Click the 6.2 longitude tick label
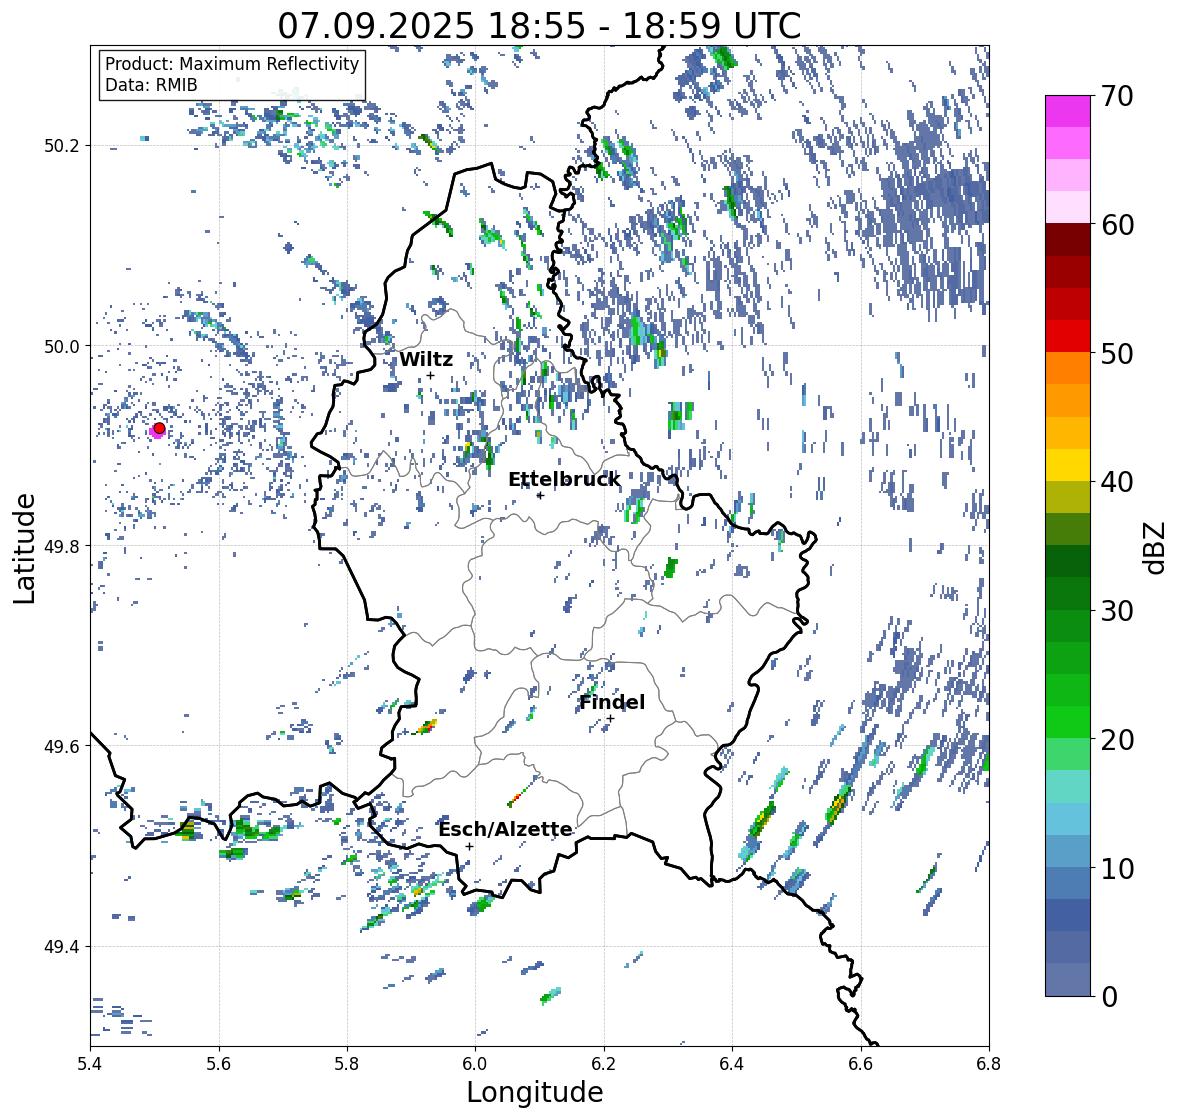Image resolution: width=1179 pixels, height=1117 pixels. tap(604, 1063)
